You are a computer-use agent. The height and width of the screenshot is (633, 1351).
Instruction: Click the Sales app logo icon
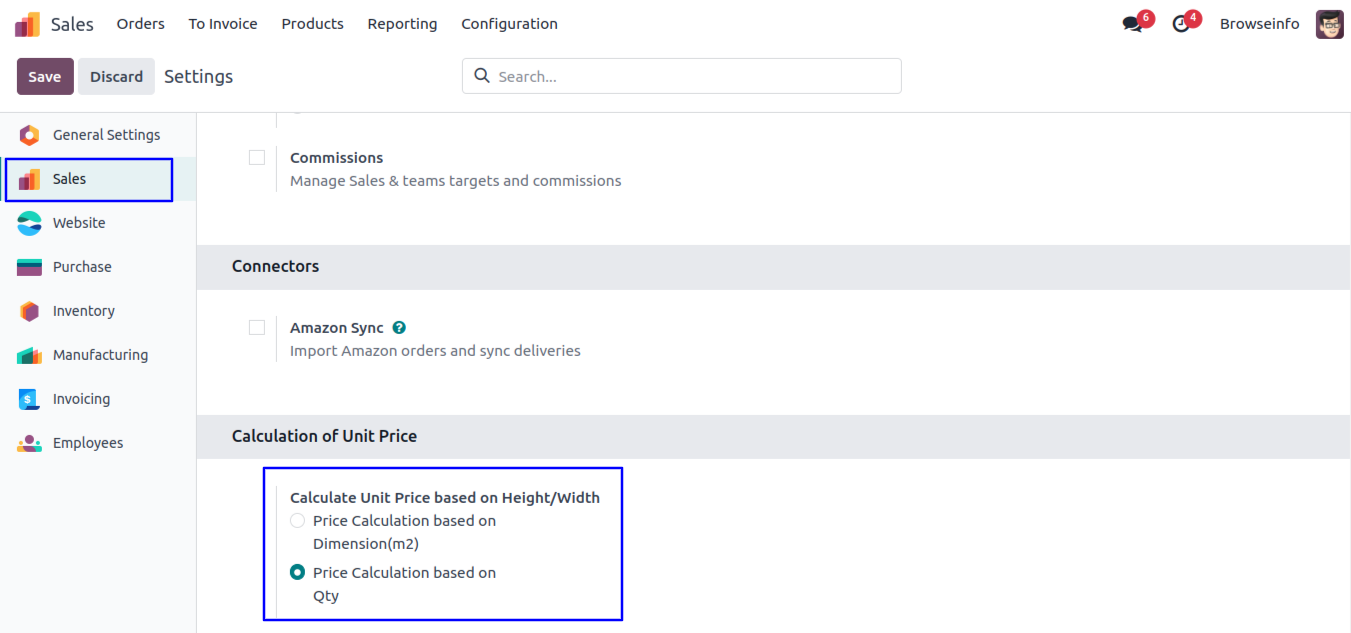27,24
